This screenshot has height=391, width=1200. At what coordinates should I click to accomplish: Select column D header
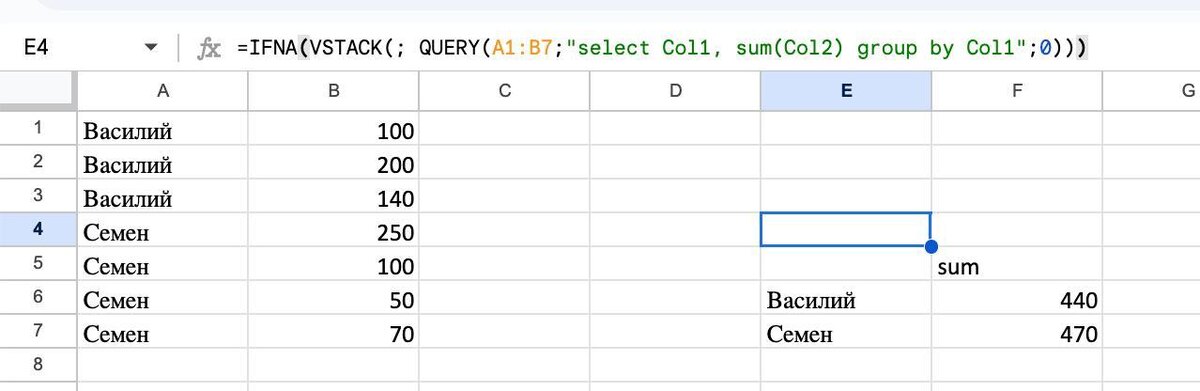675,90
